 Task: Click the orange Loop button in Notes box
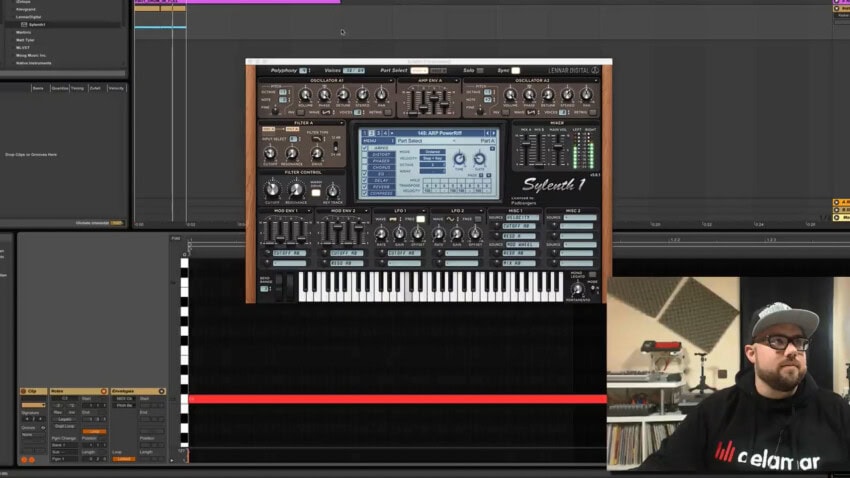[94, 432]
